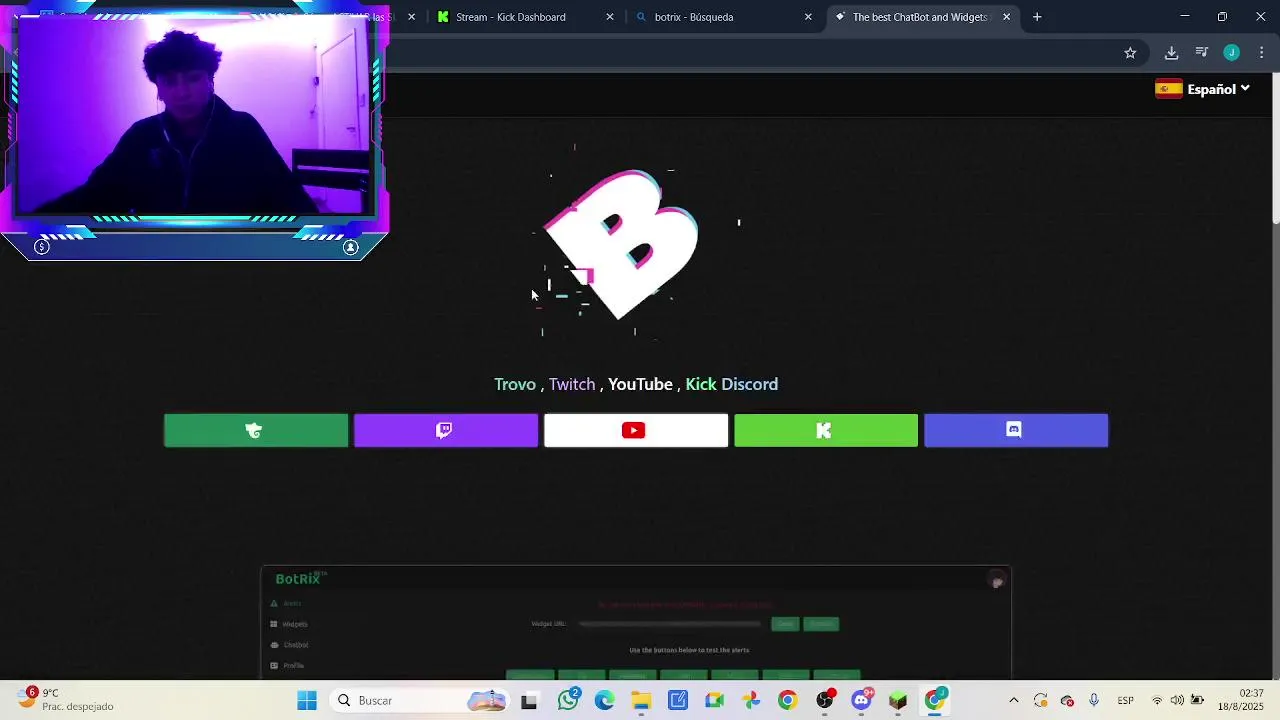Log in with the white YouTube button
Screen dimensions: 1280x720
click(636, 430)
